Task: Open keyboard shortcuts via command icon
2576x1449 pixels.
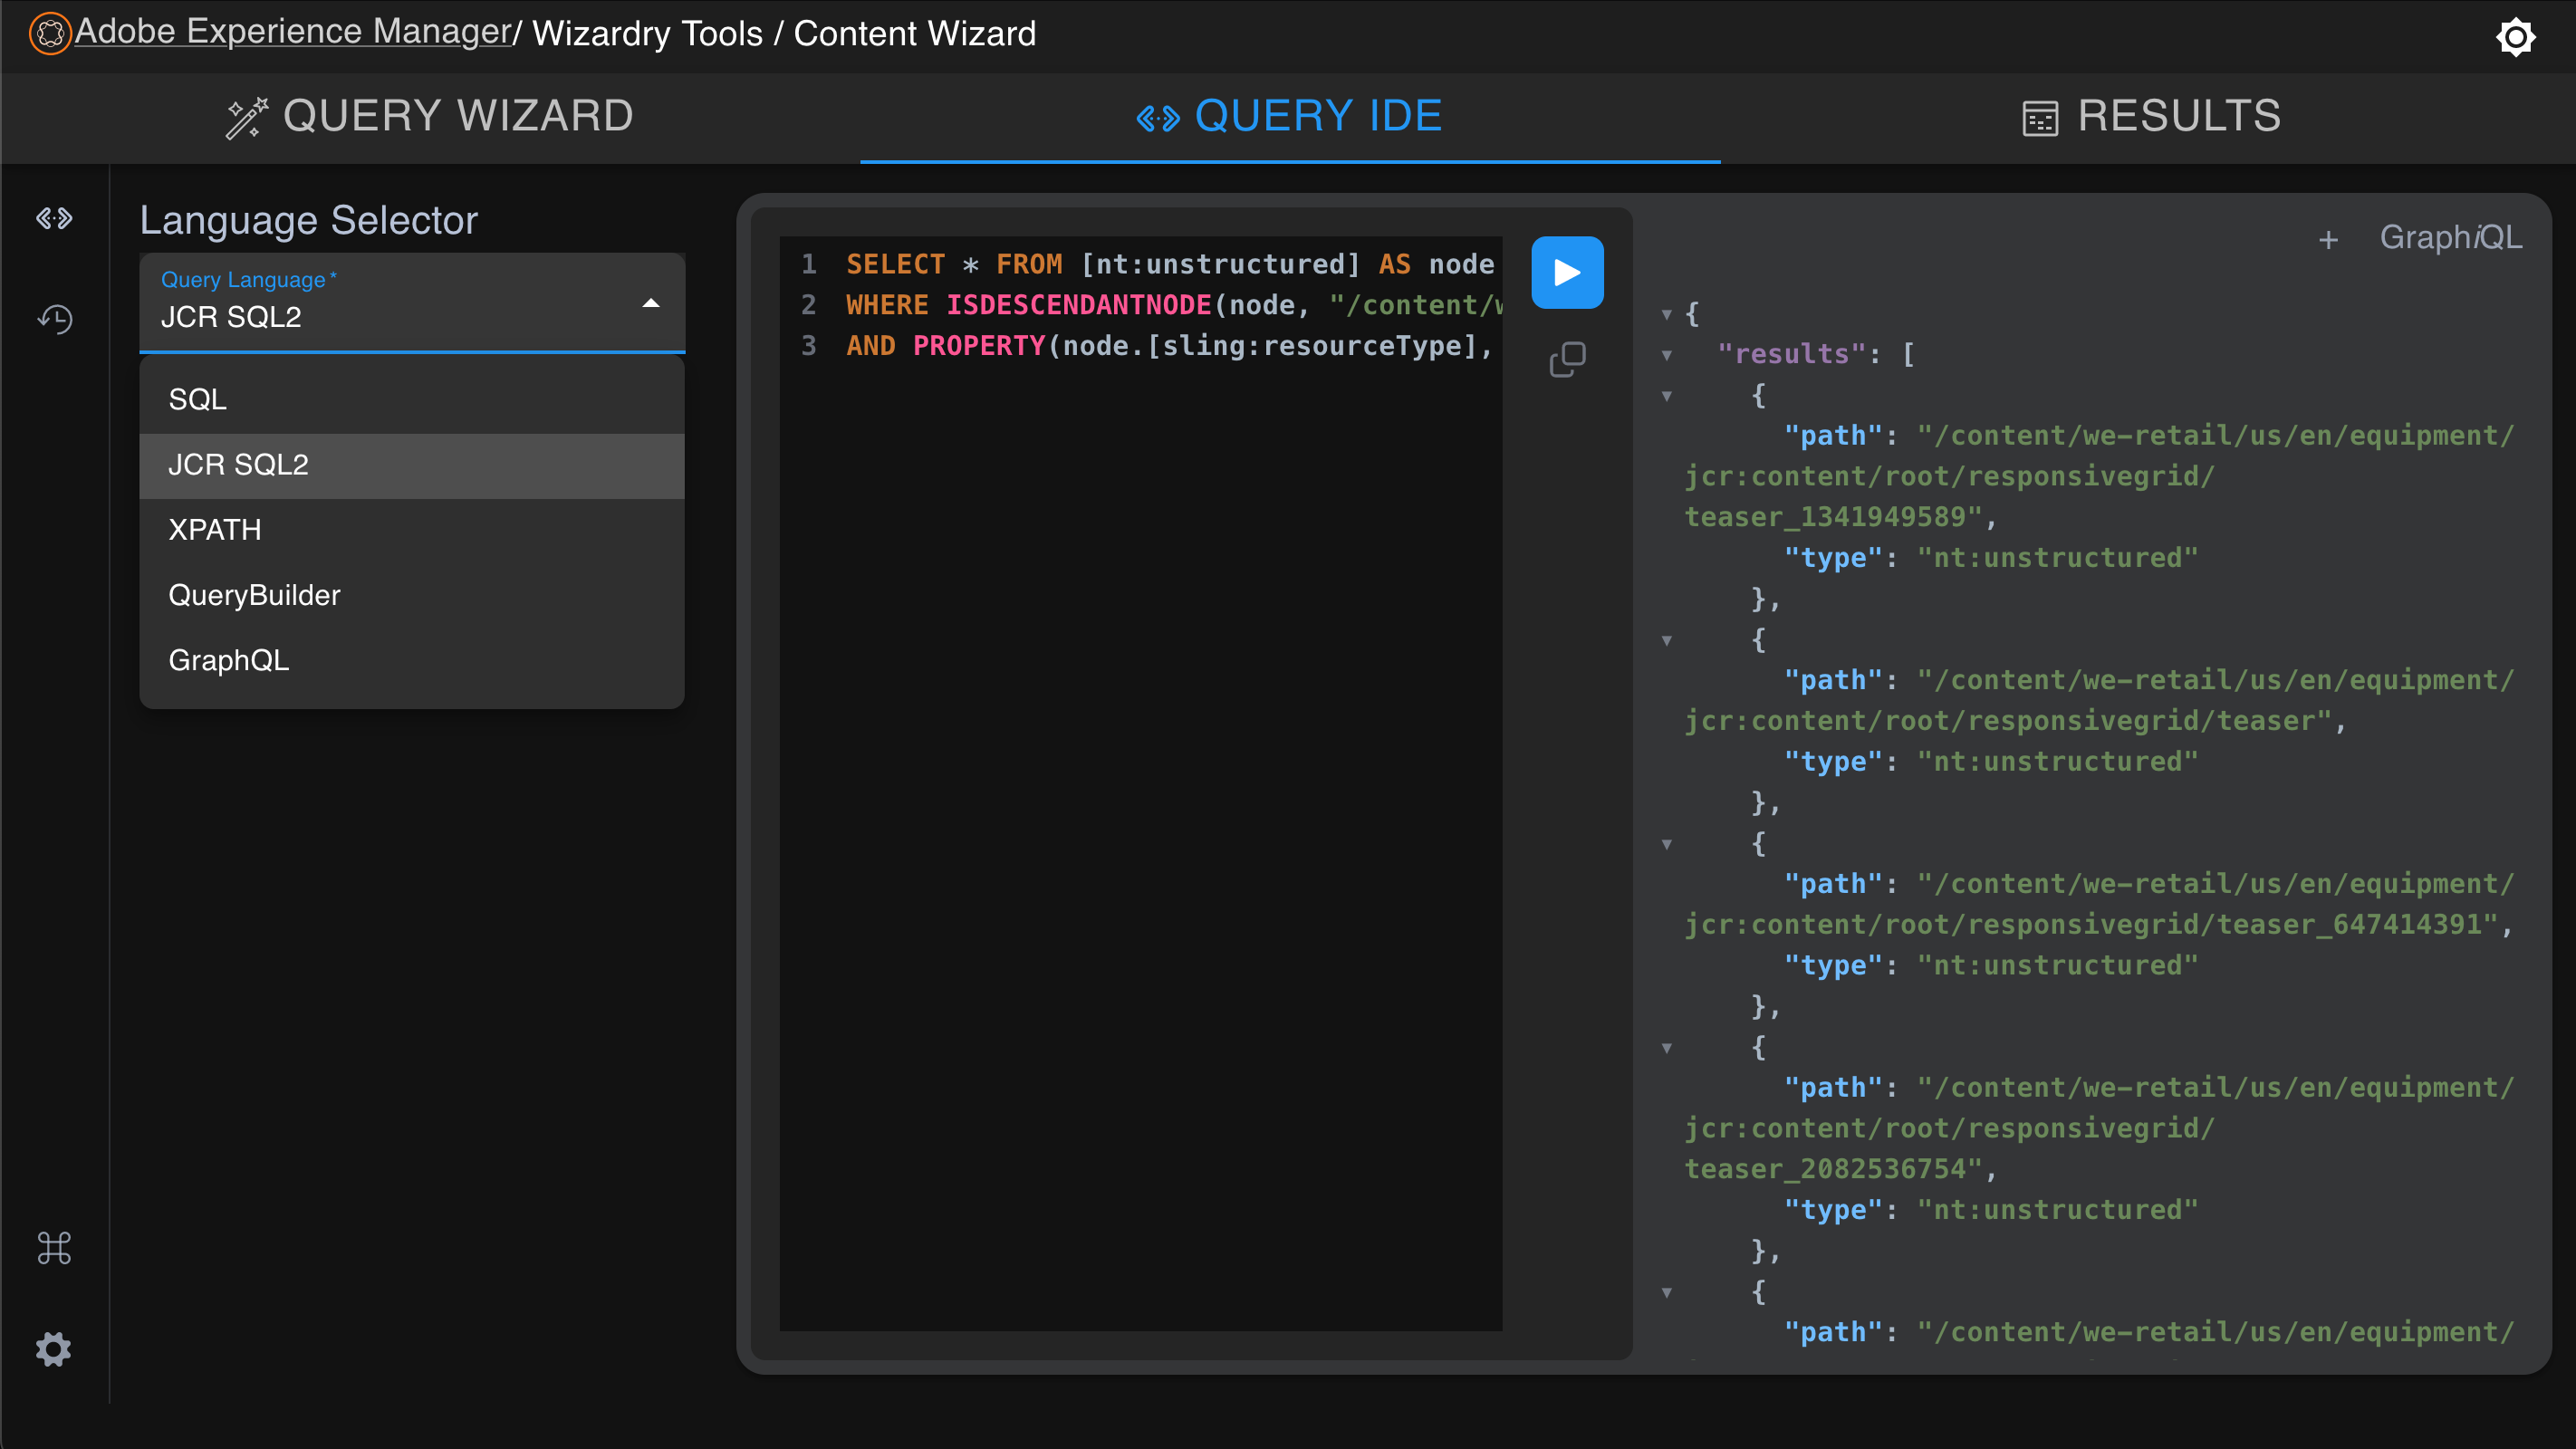Action: pyautogui.click(x=55, y=1247)
